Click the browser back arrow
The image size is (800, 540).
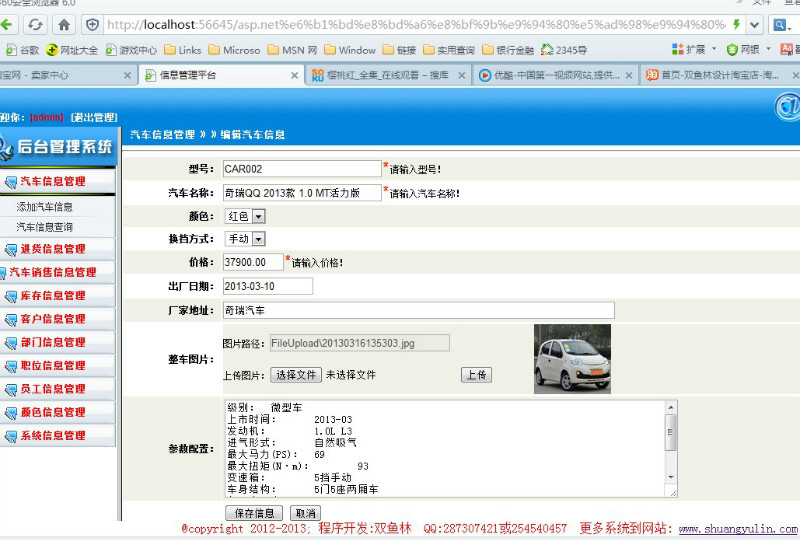pos(6,24)
